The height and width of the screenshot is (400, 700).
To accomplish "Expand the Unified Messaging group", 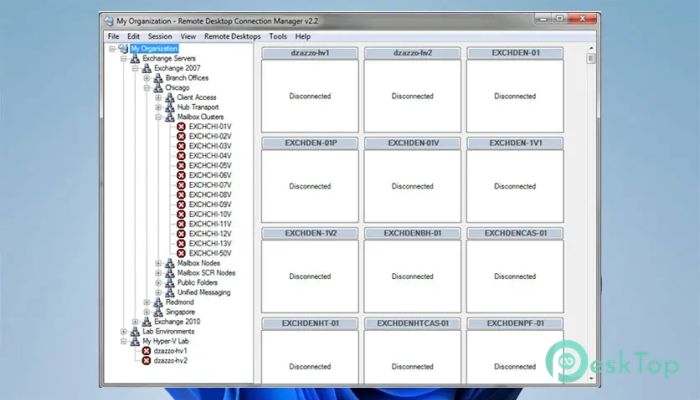I will click(x=158, y=292).
